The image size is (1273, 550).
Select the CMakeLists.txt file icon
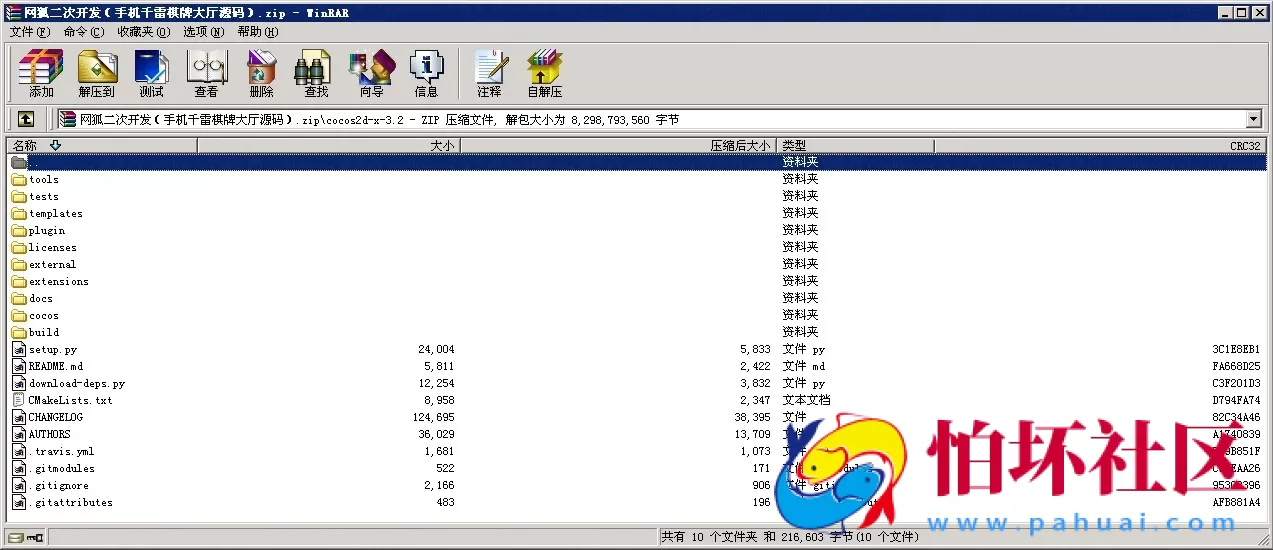coord(19,400)
